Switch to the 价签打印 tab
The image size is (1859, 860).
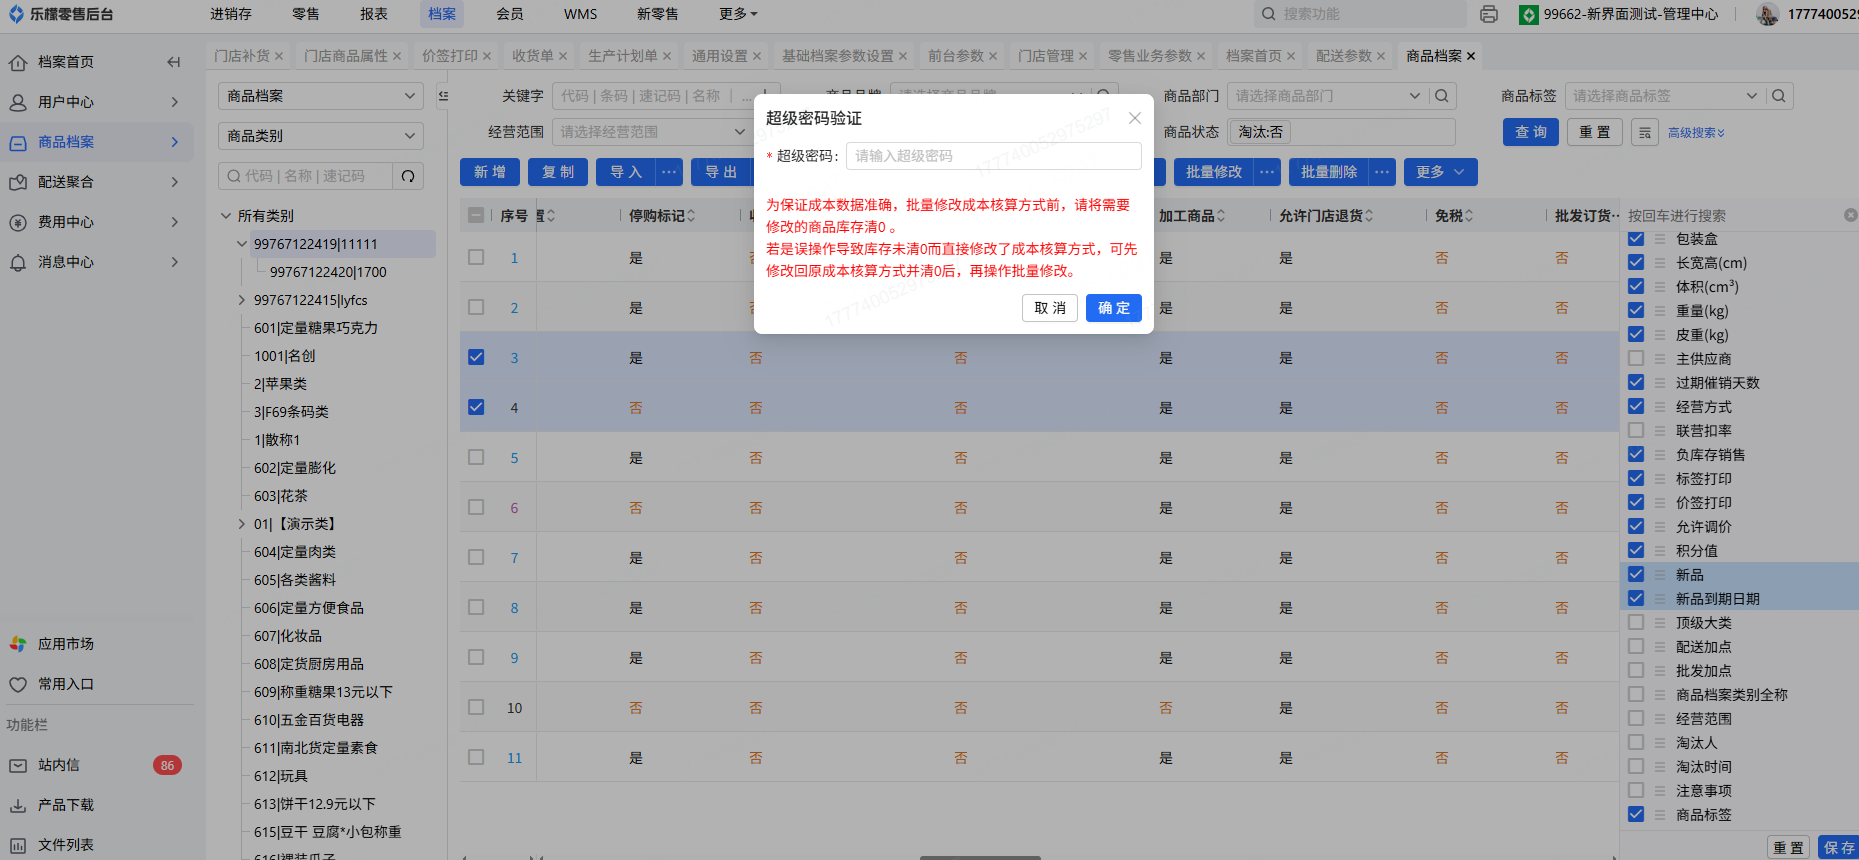click(450, 56)
